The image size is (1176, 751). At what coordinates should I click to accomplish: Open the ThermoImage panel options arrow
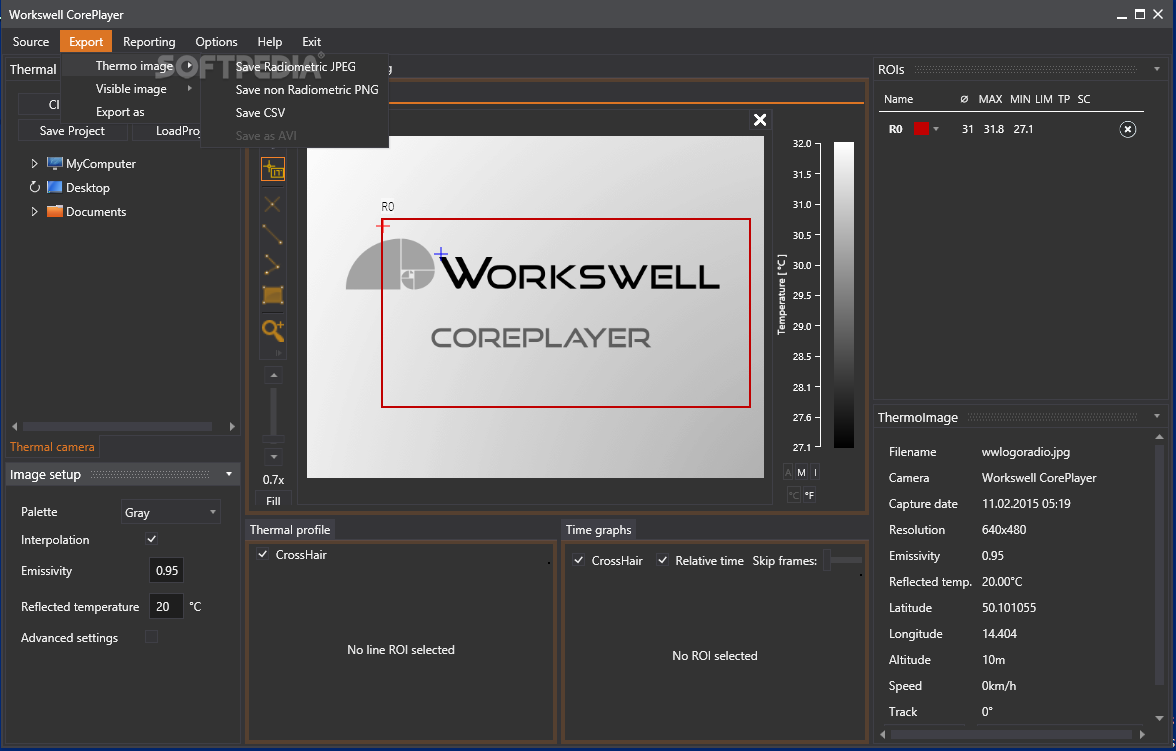click(1156, 416)
